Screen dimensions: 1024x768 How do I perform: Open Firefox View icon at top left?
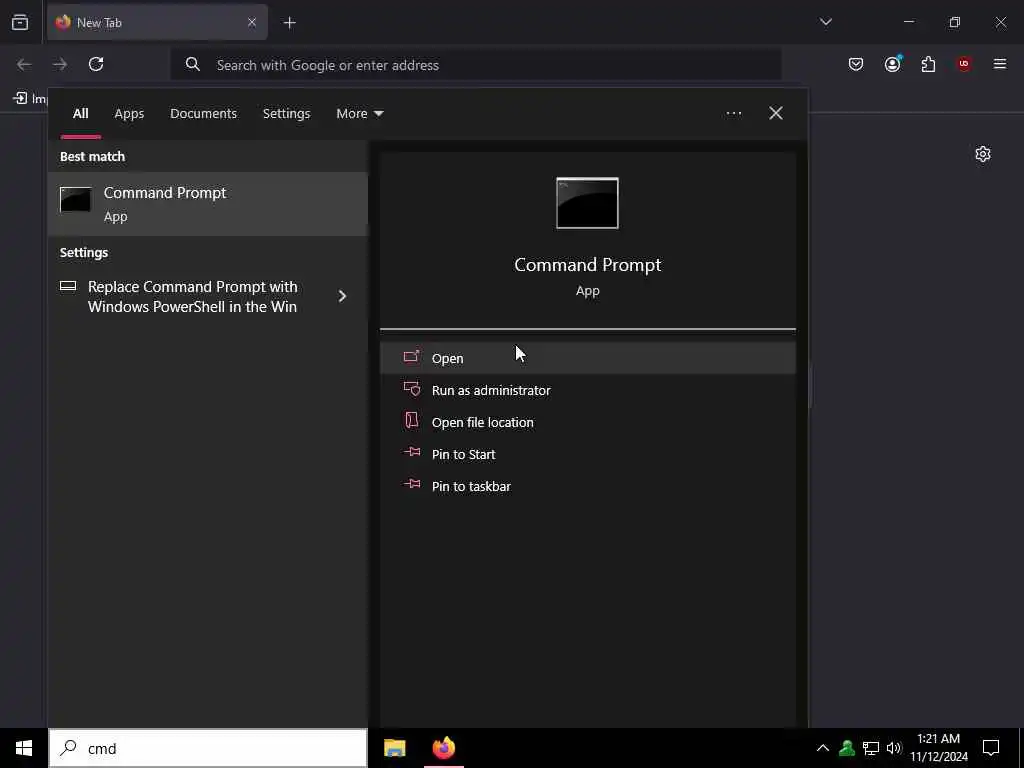click(x=20, y=23)
